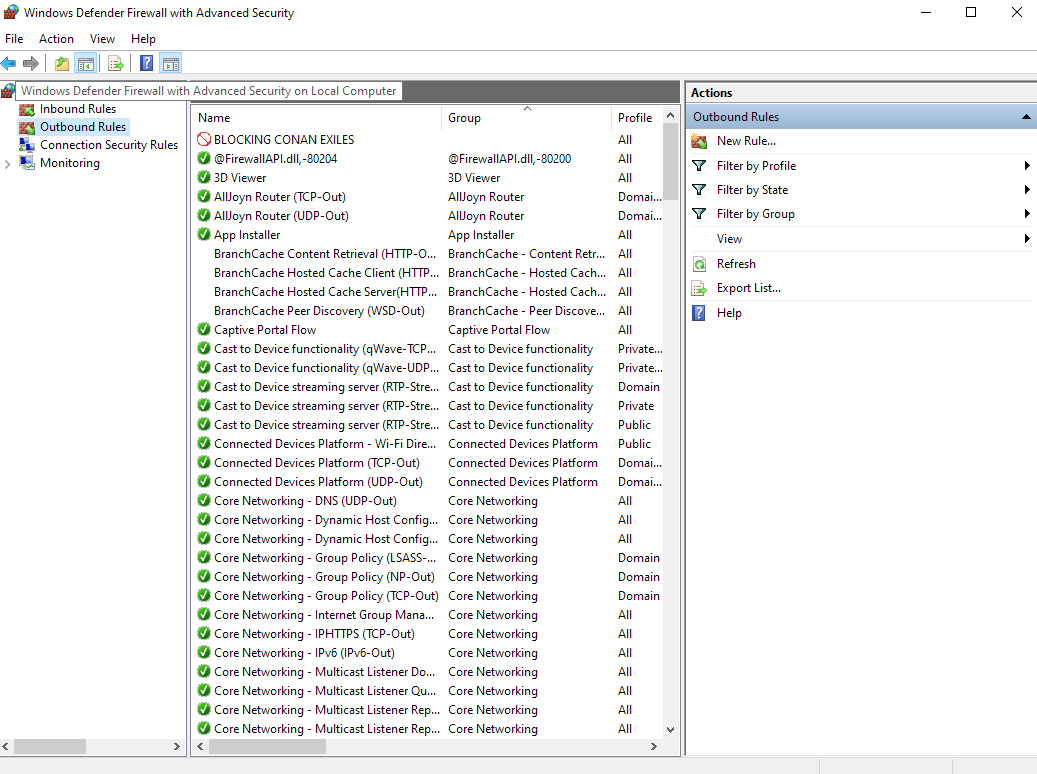1037x774 pixels.
Task: Click the New Rule icon in Actions
Action: tap(699, 141)
